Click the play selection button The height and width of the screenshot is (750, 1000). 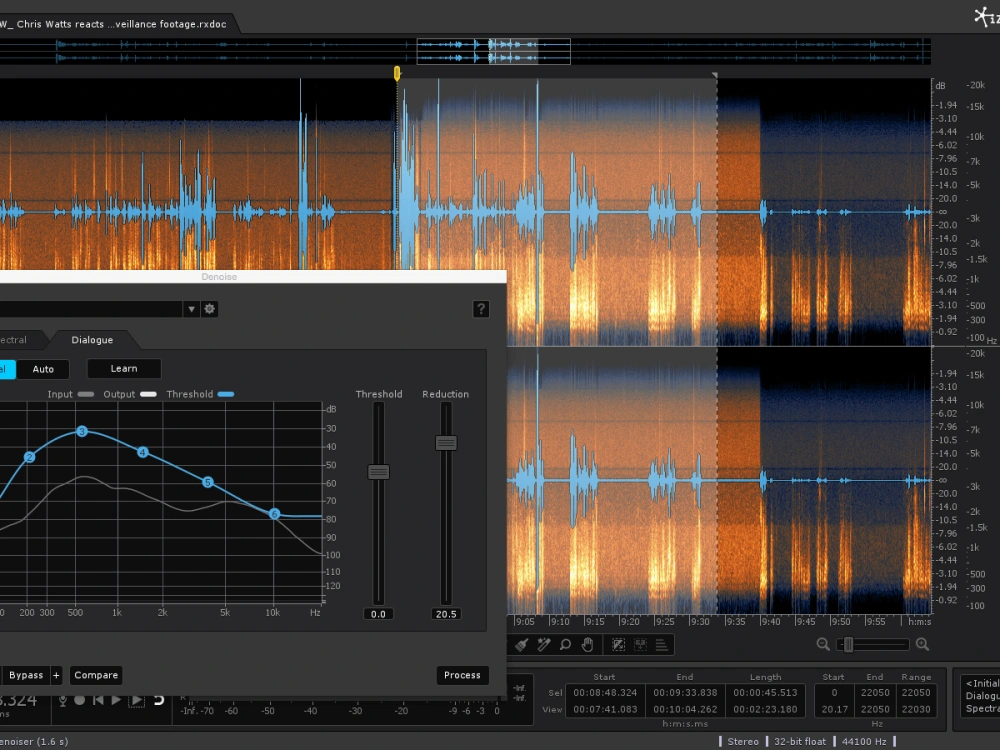coord(136,700)
